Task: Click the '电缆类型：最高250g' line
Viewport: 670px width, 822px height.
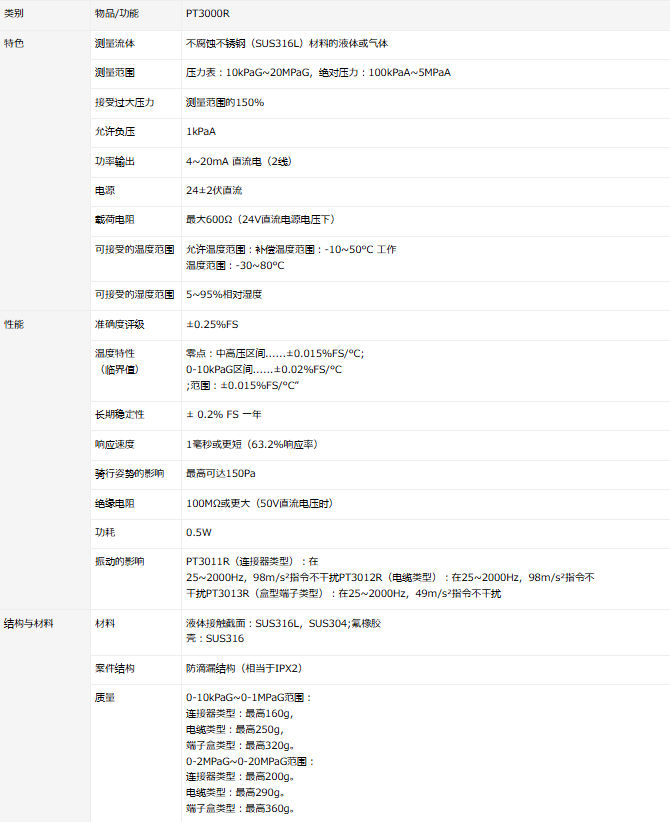Action: tap(234, 729)
